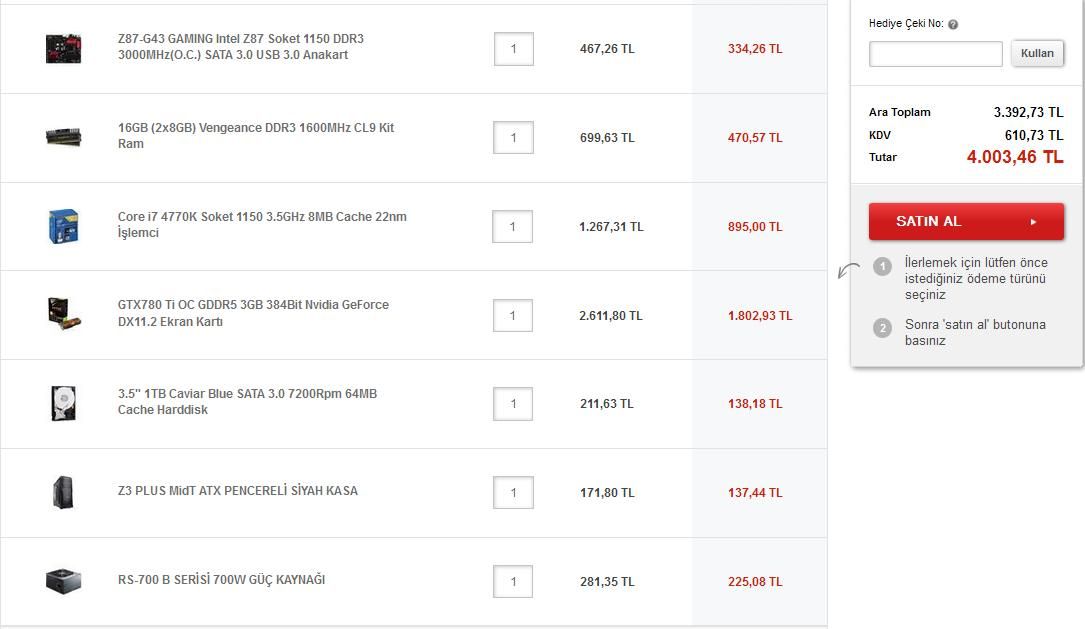Screen dimensions: 1085x629
Task: Open the 16GB Vengeance DDR3 Ram link
Action: [x=255, y=136]
